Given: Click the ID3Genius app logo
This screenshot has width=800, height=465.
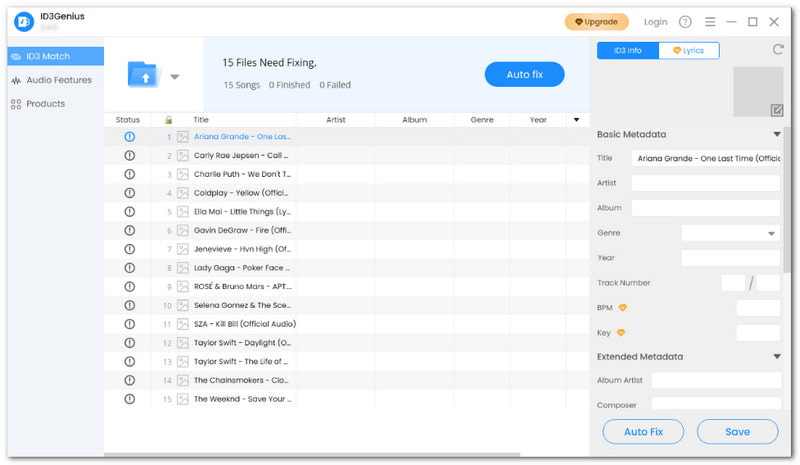Looking at the screenshot, I should click(x=23, y=22).
